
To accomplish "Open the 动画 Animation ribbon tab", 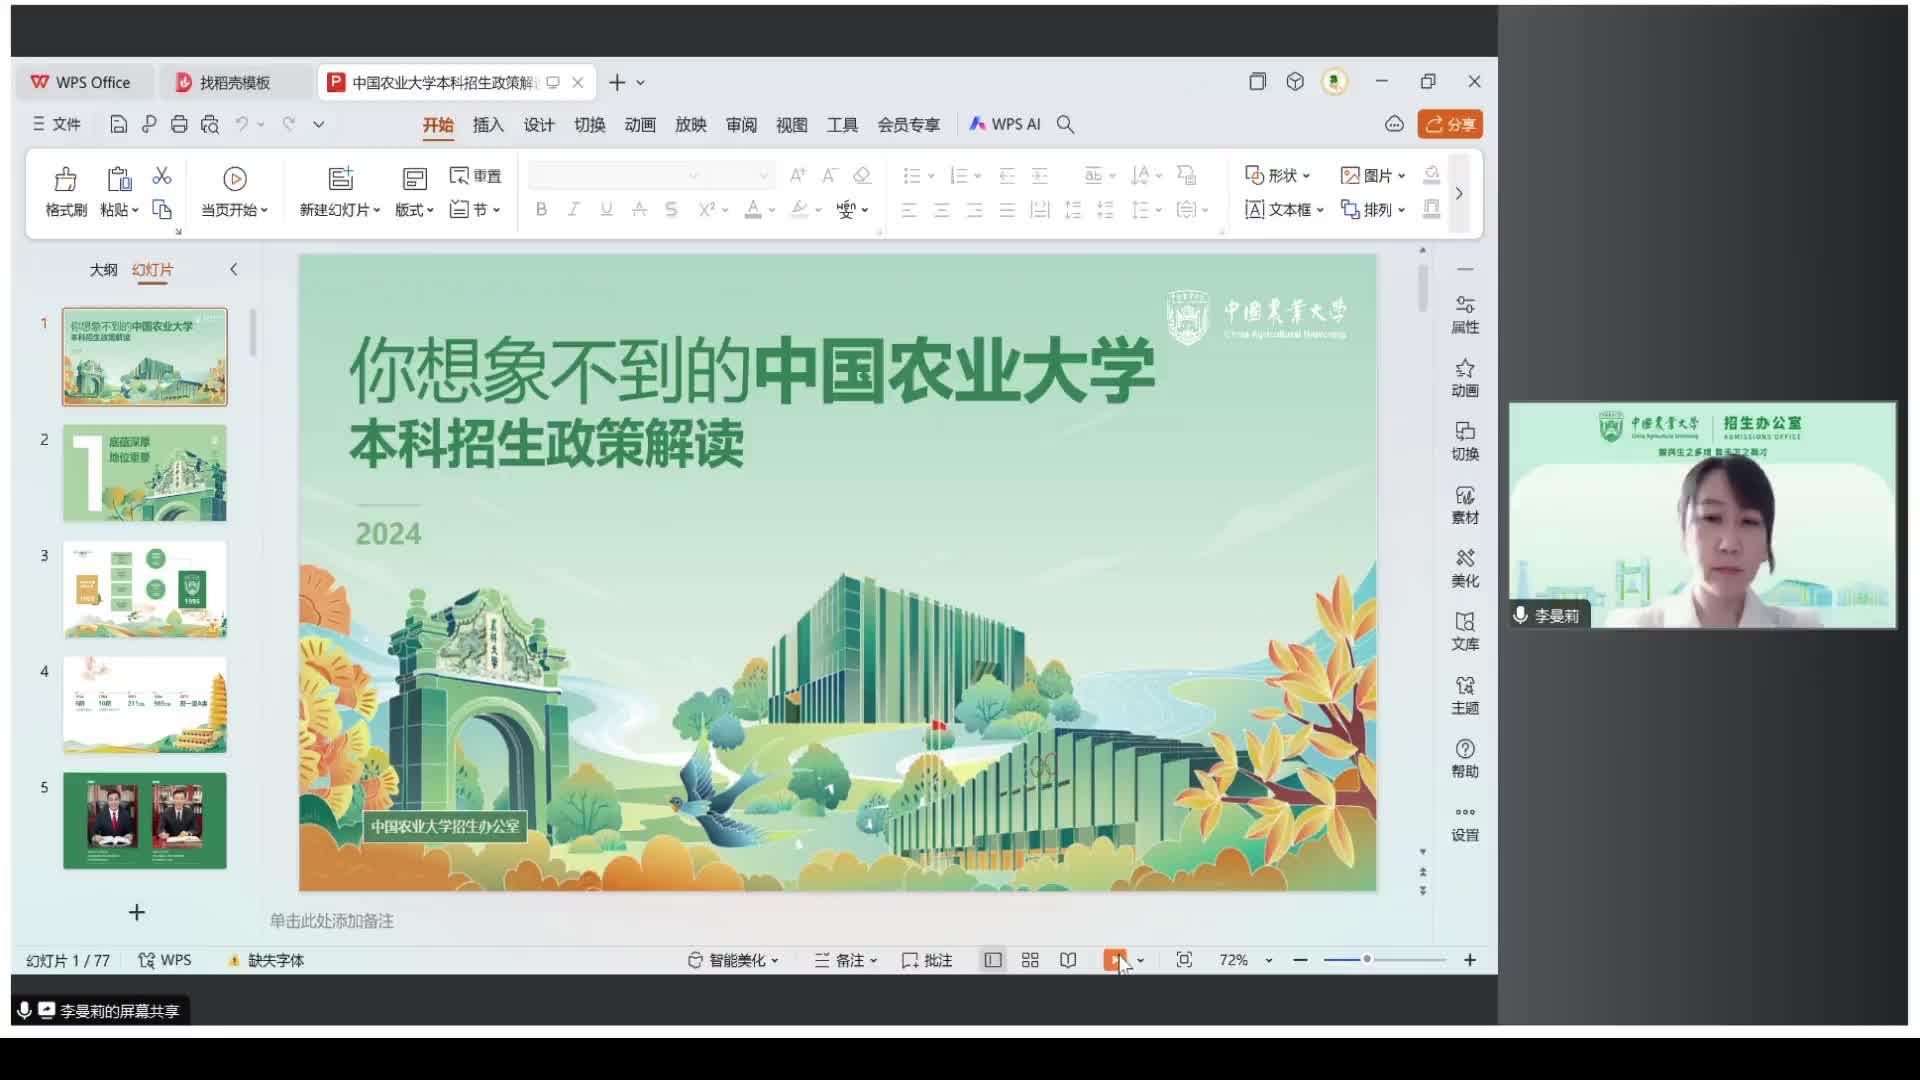I will (640, 124).
